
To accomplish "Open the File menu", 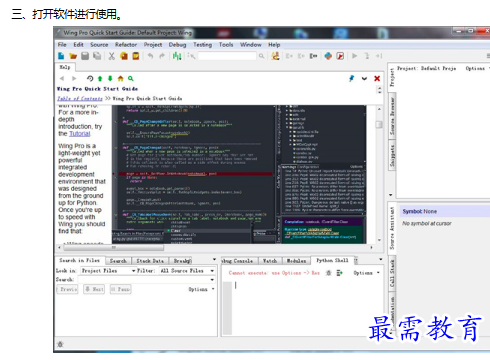I will tap(62, 44).
